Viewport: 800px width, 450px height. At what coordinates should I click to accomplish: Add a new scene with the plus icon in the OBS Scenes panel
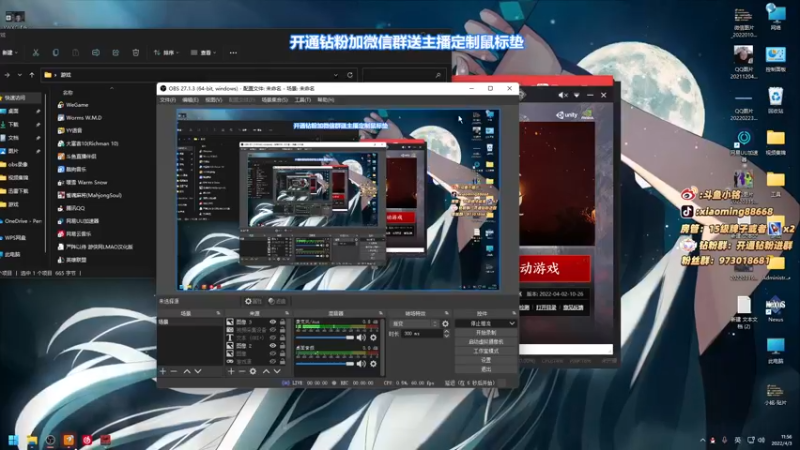163,371
